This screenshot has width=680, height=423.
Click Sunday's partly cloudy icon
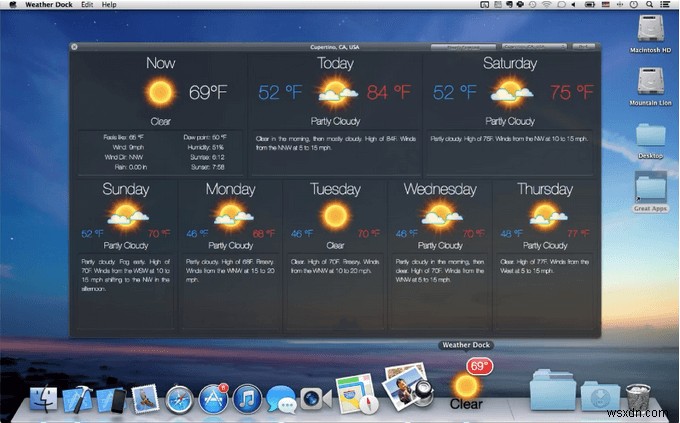[127, 215]
